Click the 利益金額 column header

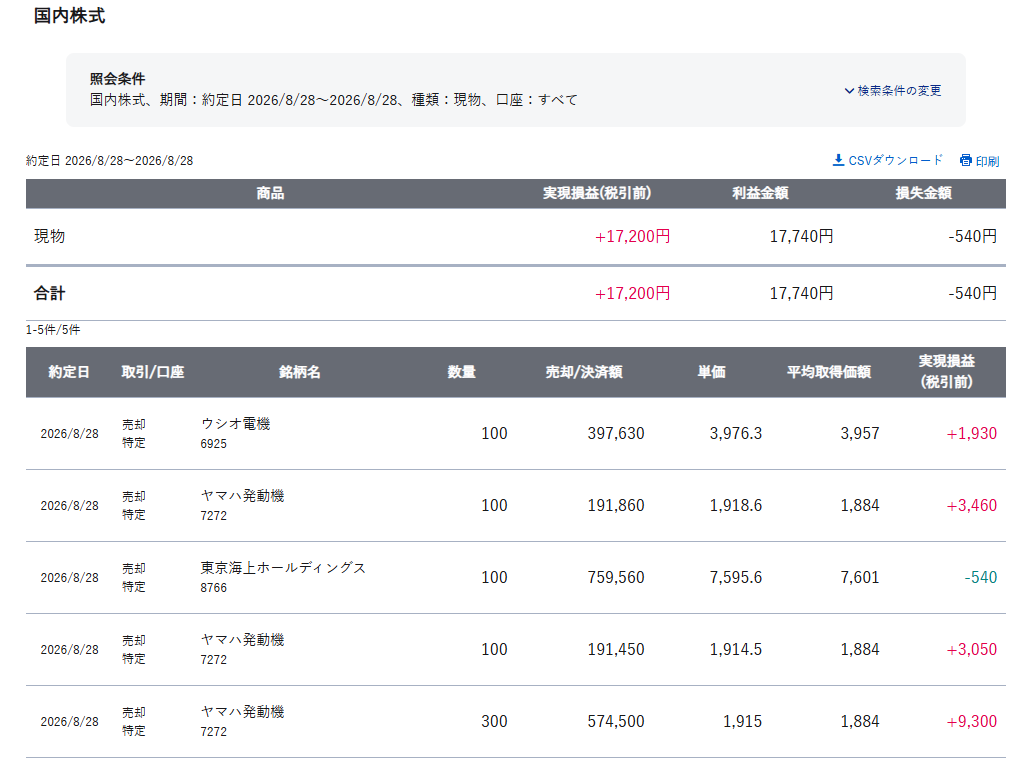760,193
